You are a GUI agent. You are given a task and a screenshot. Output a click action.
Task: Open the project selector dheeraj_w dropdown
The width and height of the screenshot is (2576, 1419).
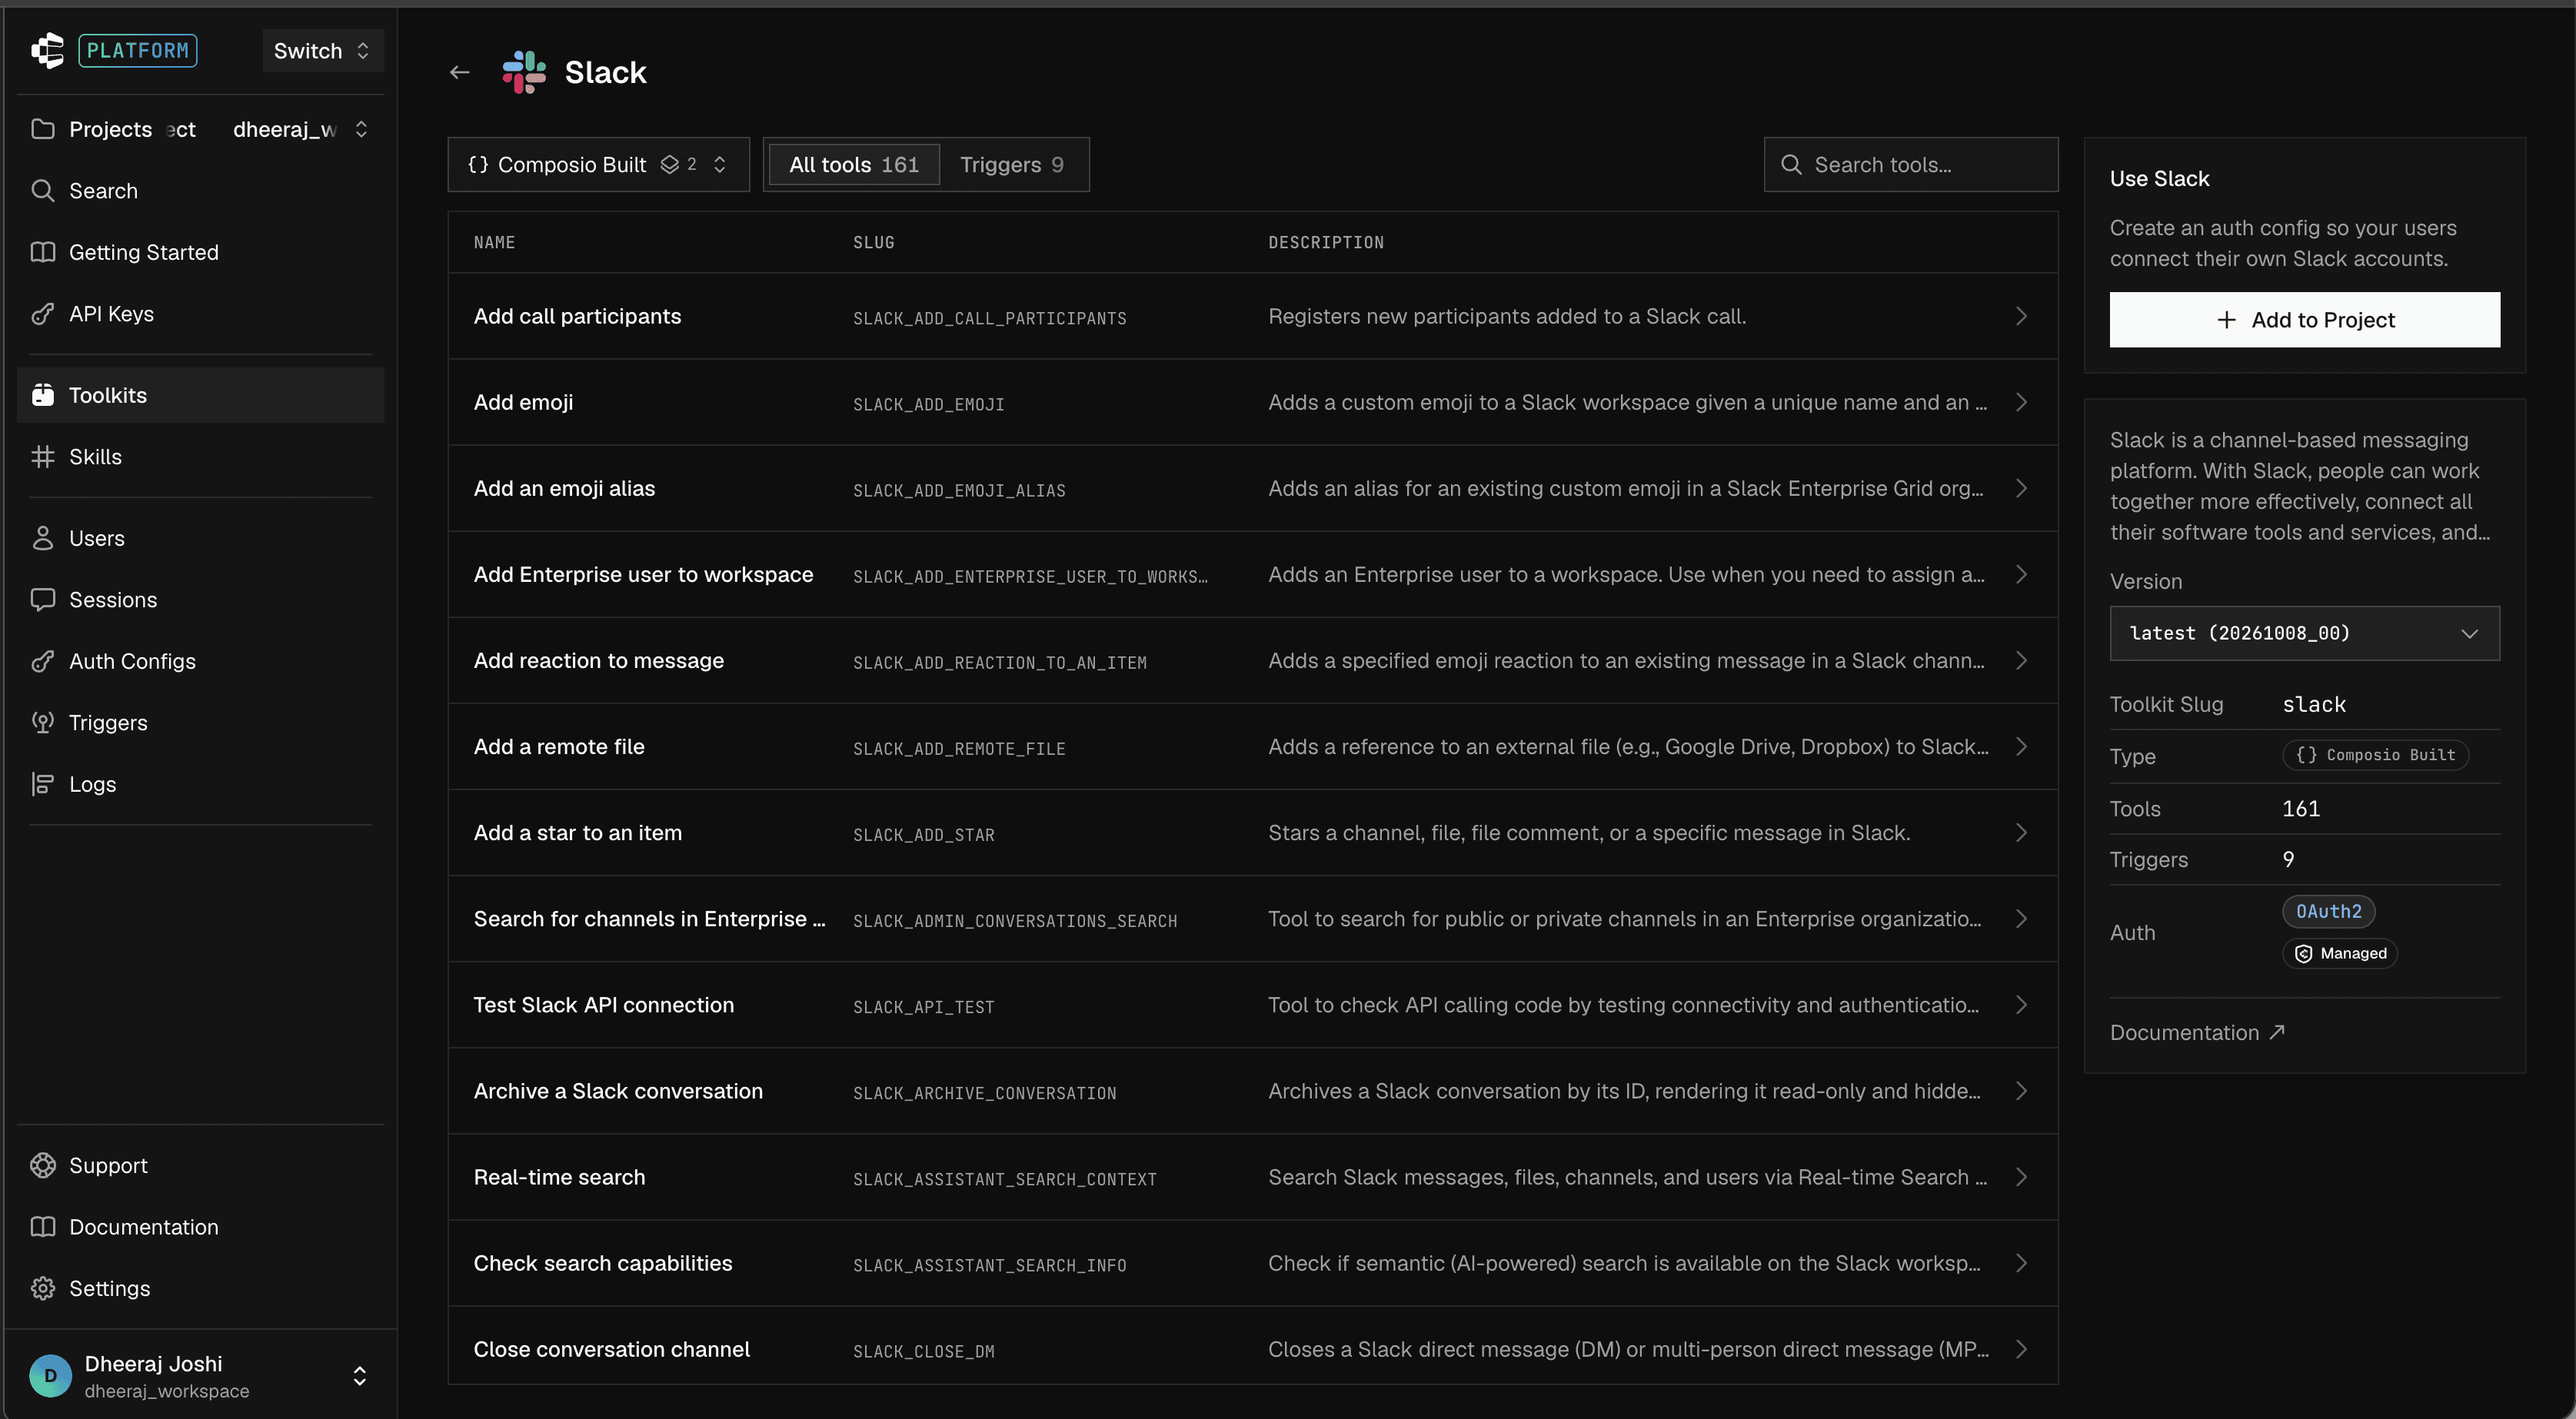(300, 129)
